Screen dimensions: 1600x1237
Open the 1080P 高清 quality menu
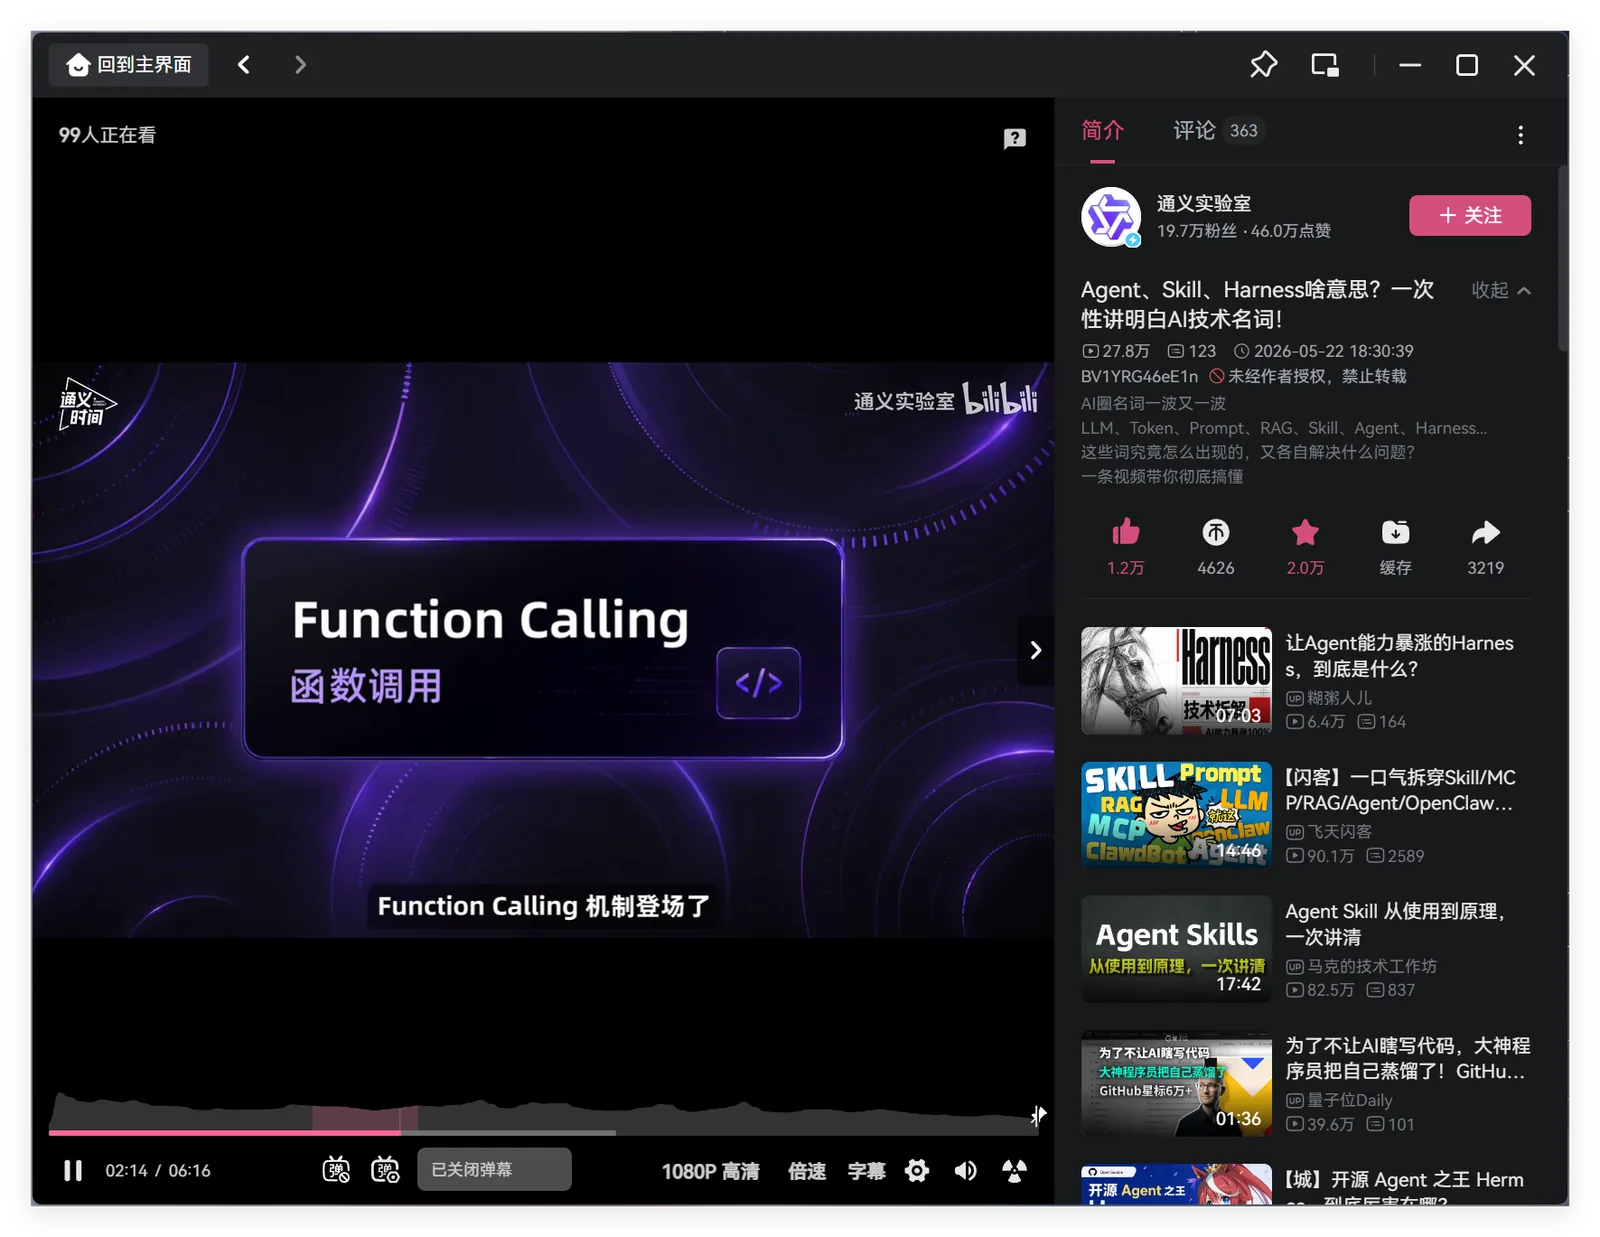coord(710,1171)
